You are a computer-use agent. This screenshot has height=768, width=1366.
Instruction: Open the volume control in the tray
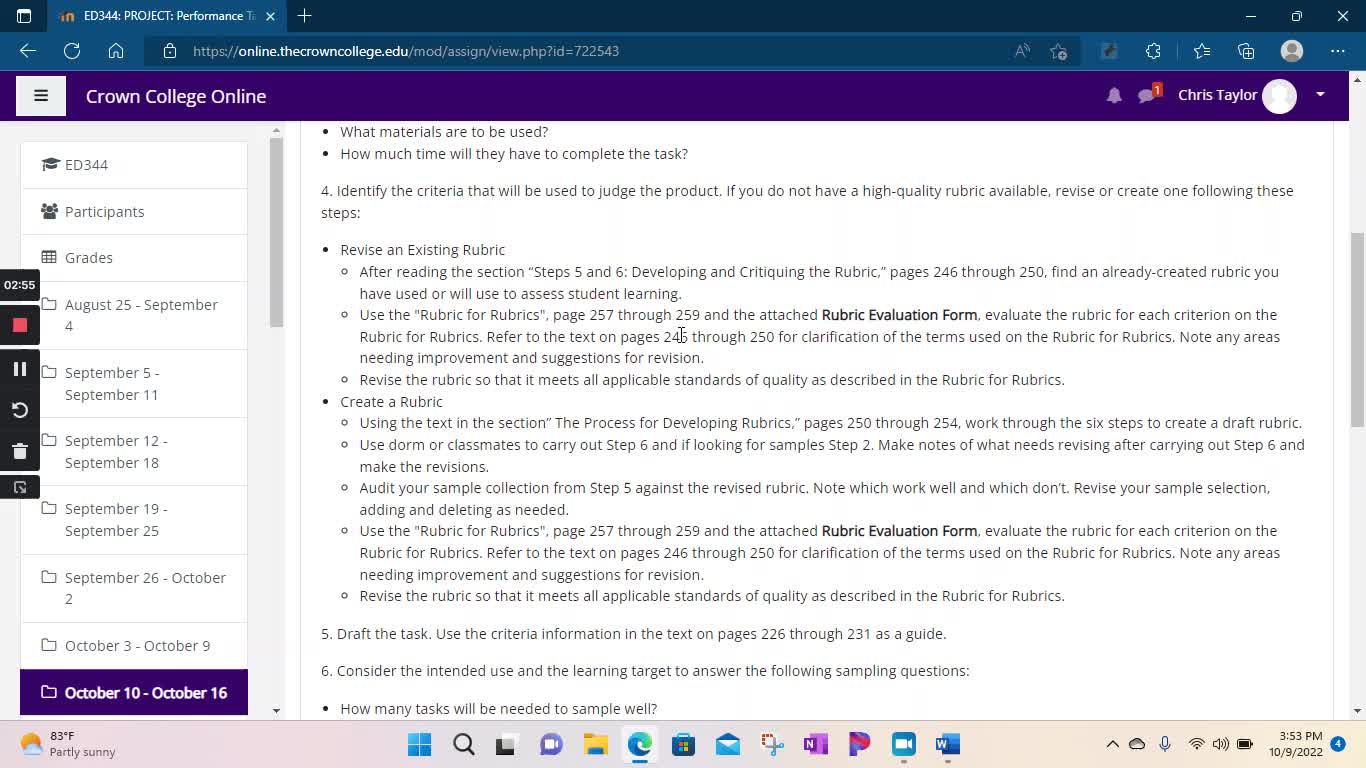(x=1221, y=744)
